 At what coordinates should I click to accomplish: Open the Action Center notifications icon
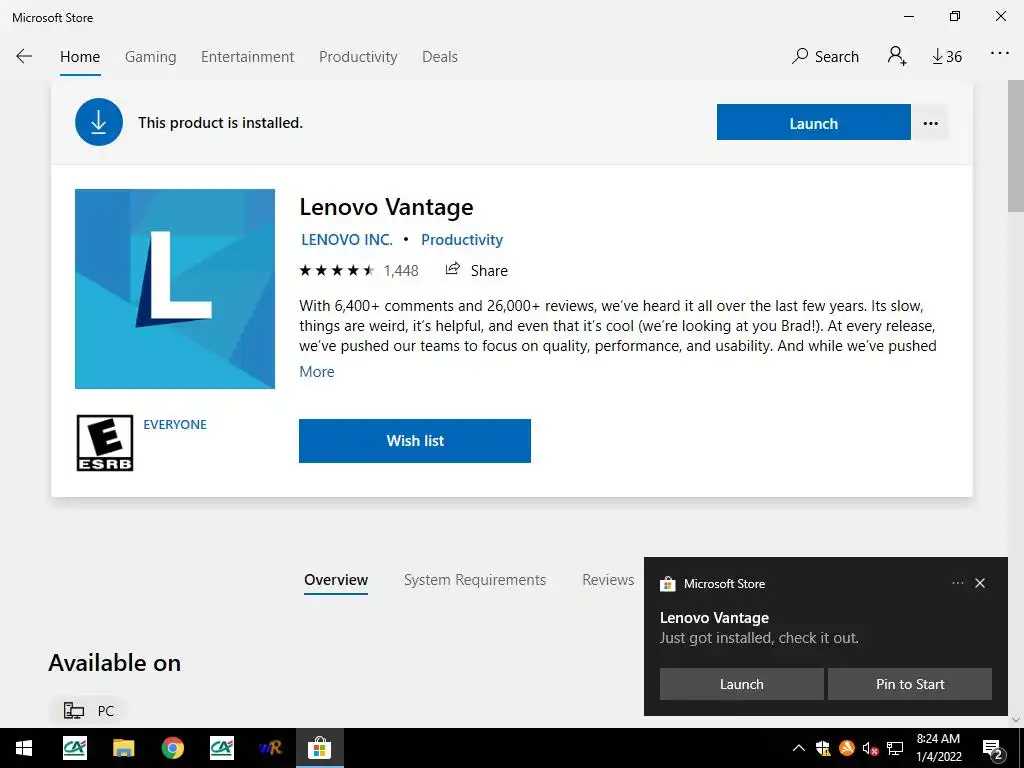click(993, 749)
